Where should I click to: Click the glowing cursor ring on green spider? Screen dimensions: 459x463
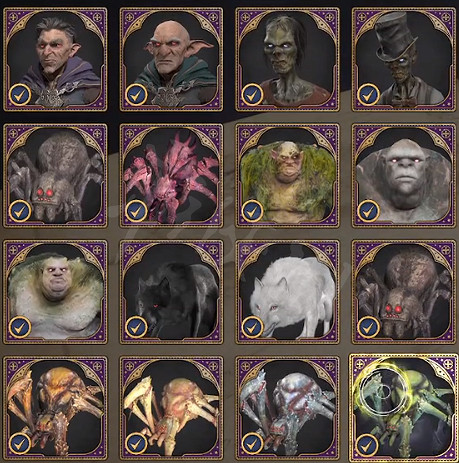pos(384,391)
